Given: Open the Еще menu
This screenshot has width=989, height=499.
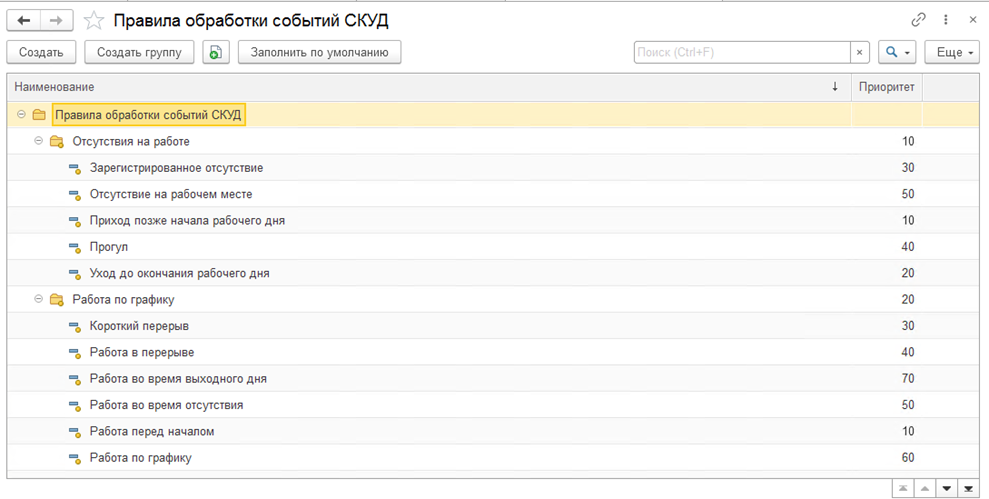Looking at the screenshot, I should [955, 52].
